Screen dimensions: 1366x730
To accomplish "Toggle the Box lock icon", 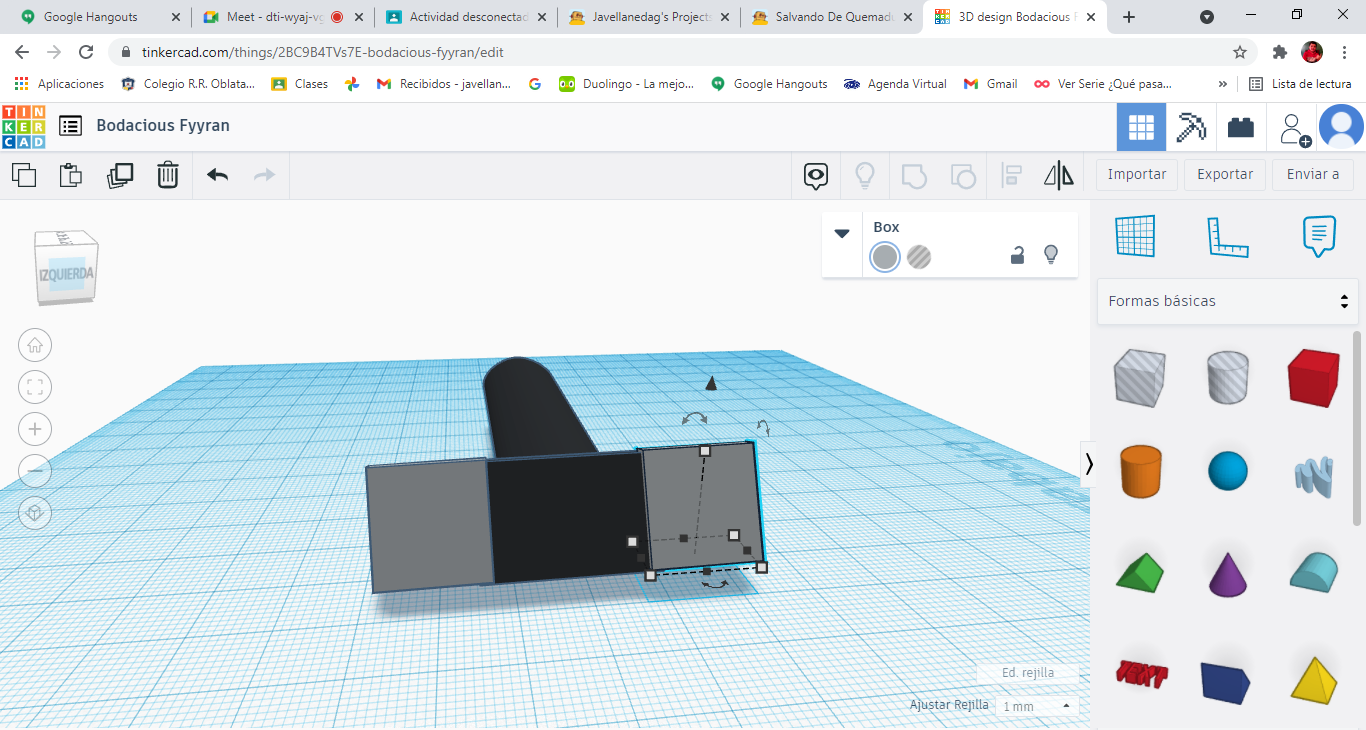I will [x=1017, y=255].
